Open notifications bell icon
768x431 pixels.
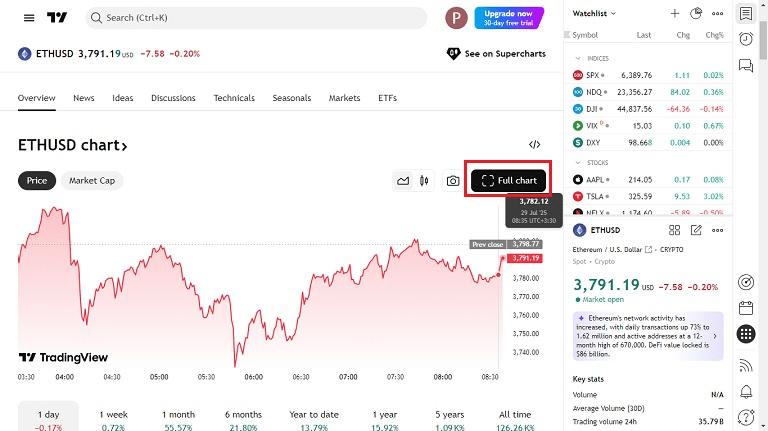coord(746,391)
